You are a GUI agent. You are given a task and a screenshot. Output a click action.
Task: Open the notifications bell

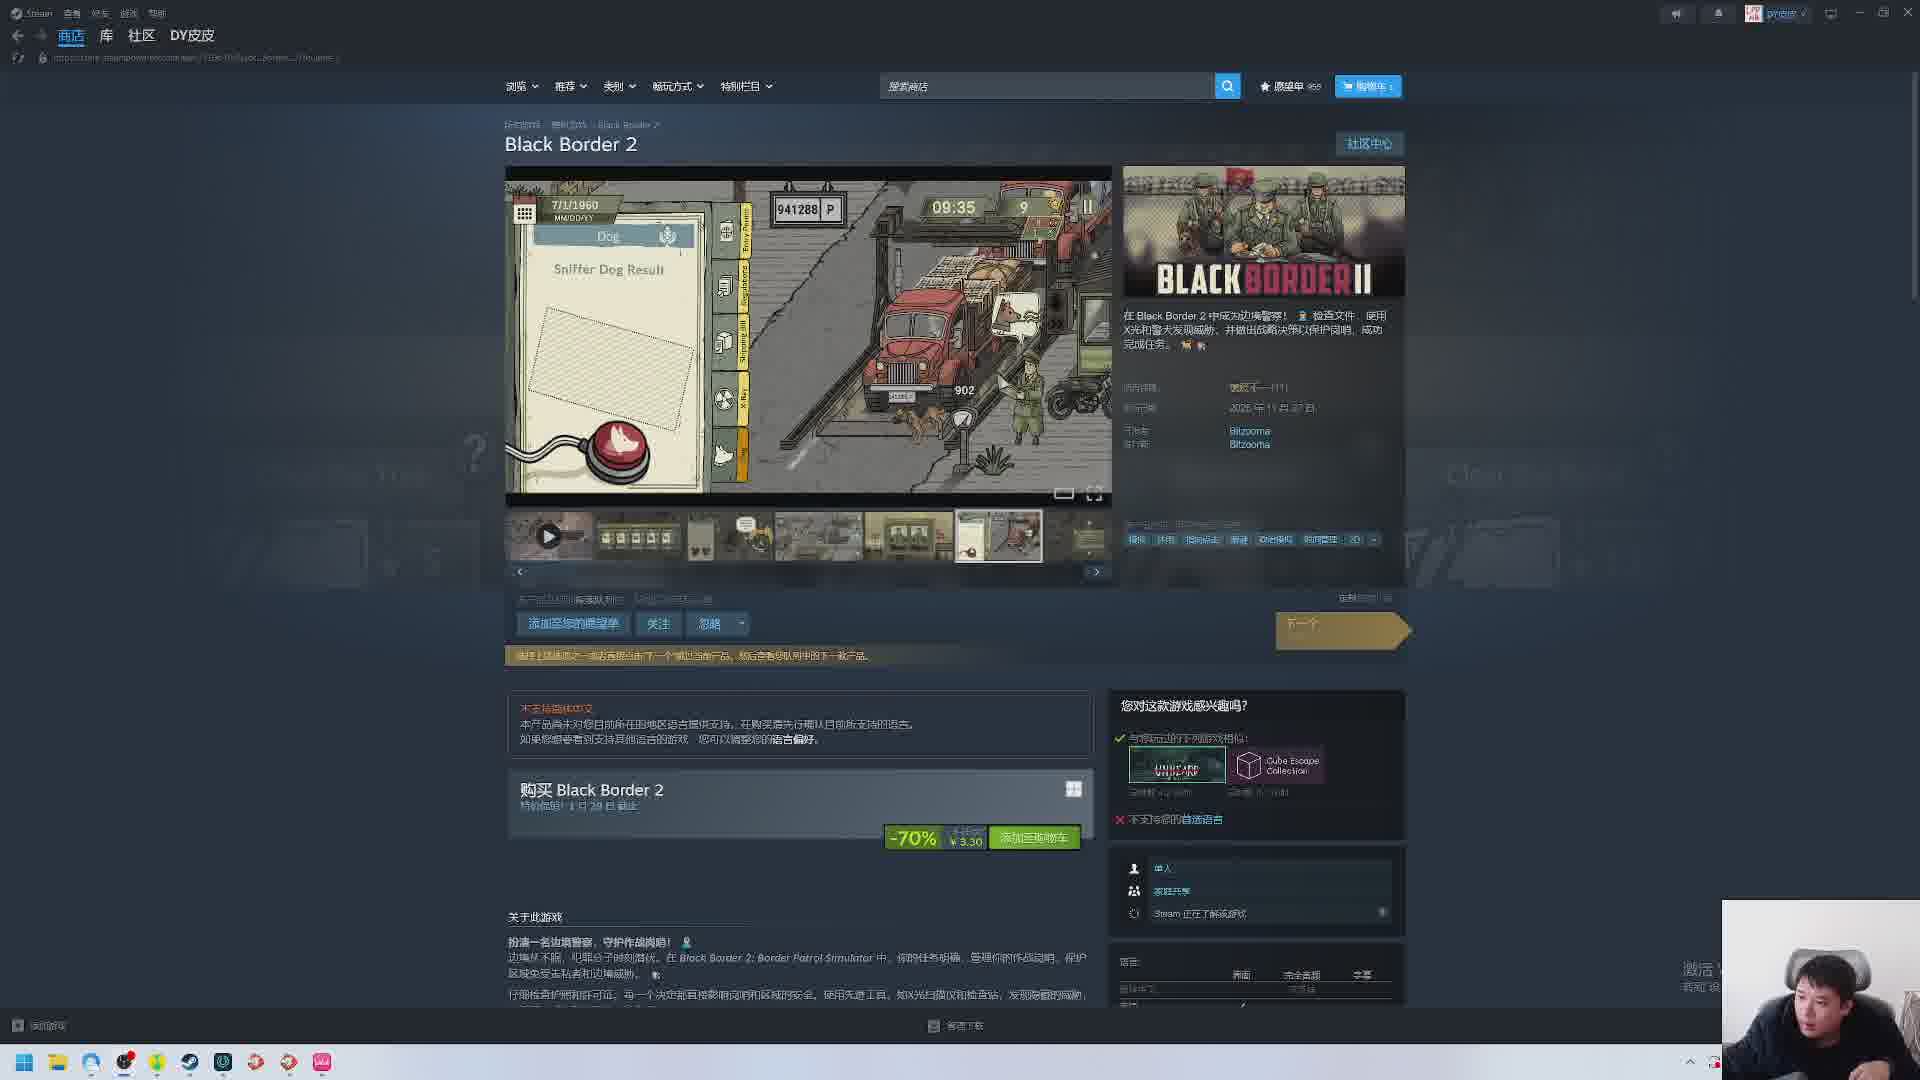1718,13
